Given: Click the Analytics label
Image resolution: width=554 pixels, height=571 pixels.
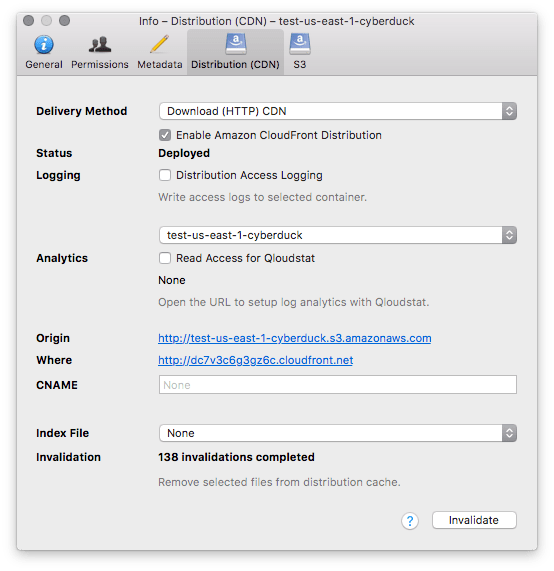Looking at the screenshot, I should coord(62,258).
